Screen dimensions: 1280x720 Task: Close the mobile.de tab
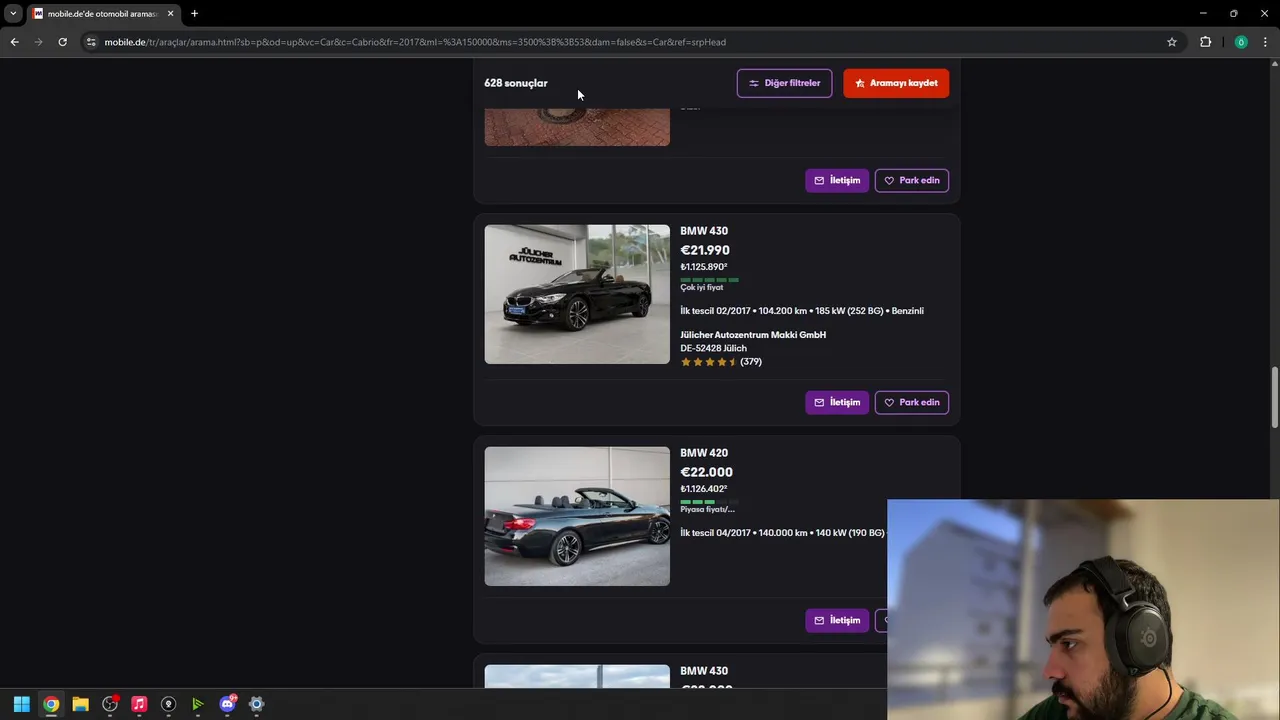pyautogui.click(x=170, y=14)
